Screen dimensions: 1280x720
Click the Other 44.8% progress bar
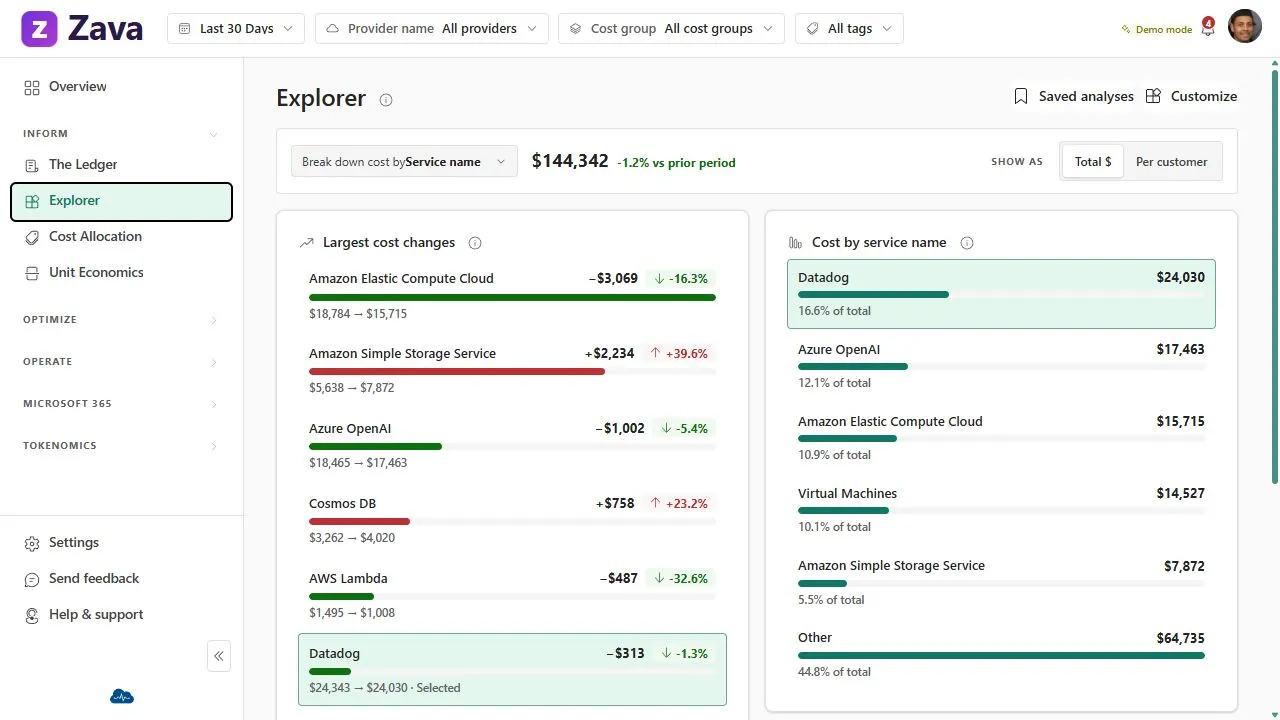[x=1001, y=656]
